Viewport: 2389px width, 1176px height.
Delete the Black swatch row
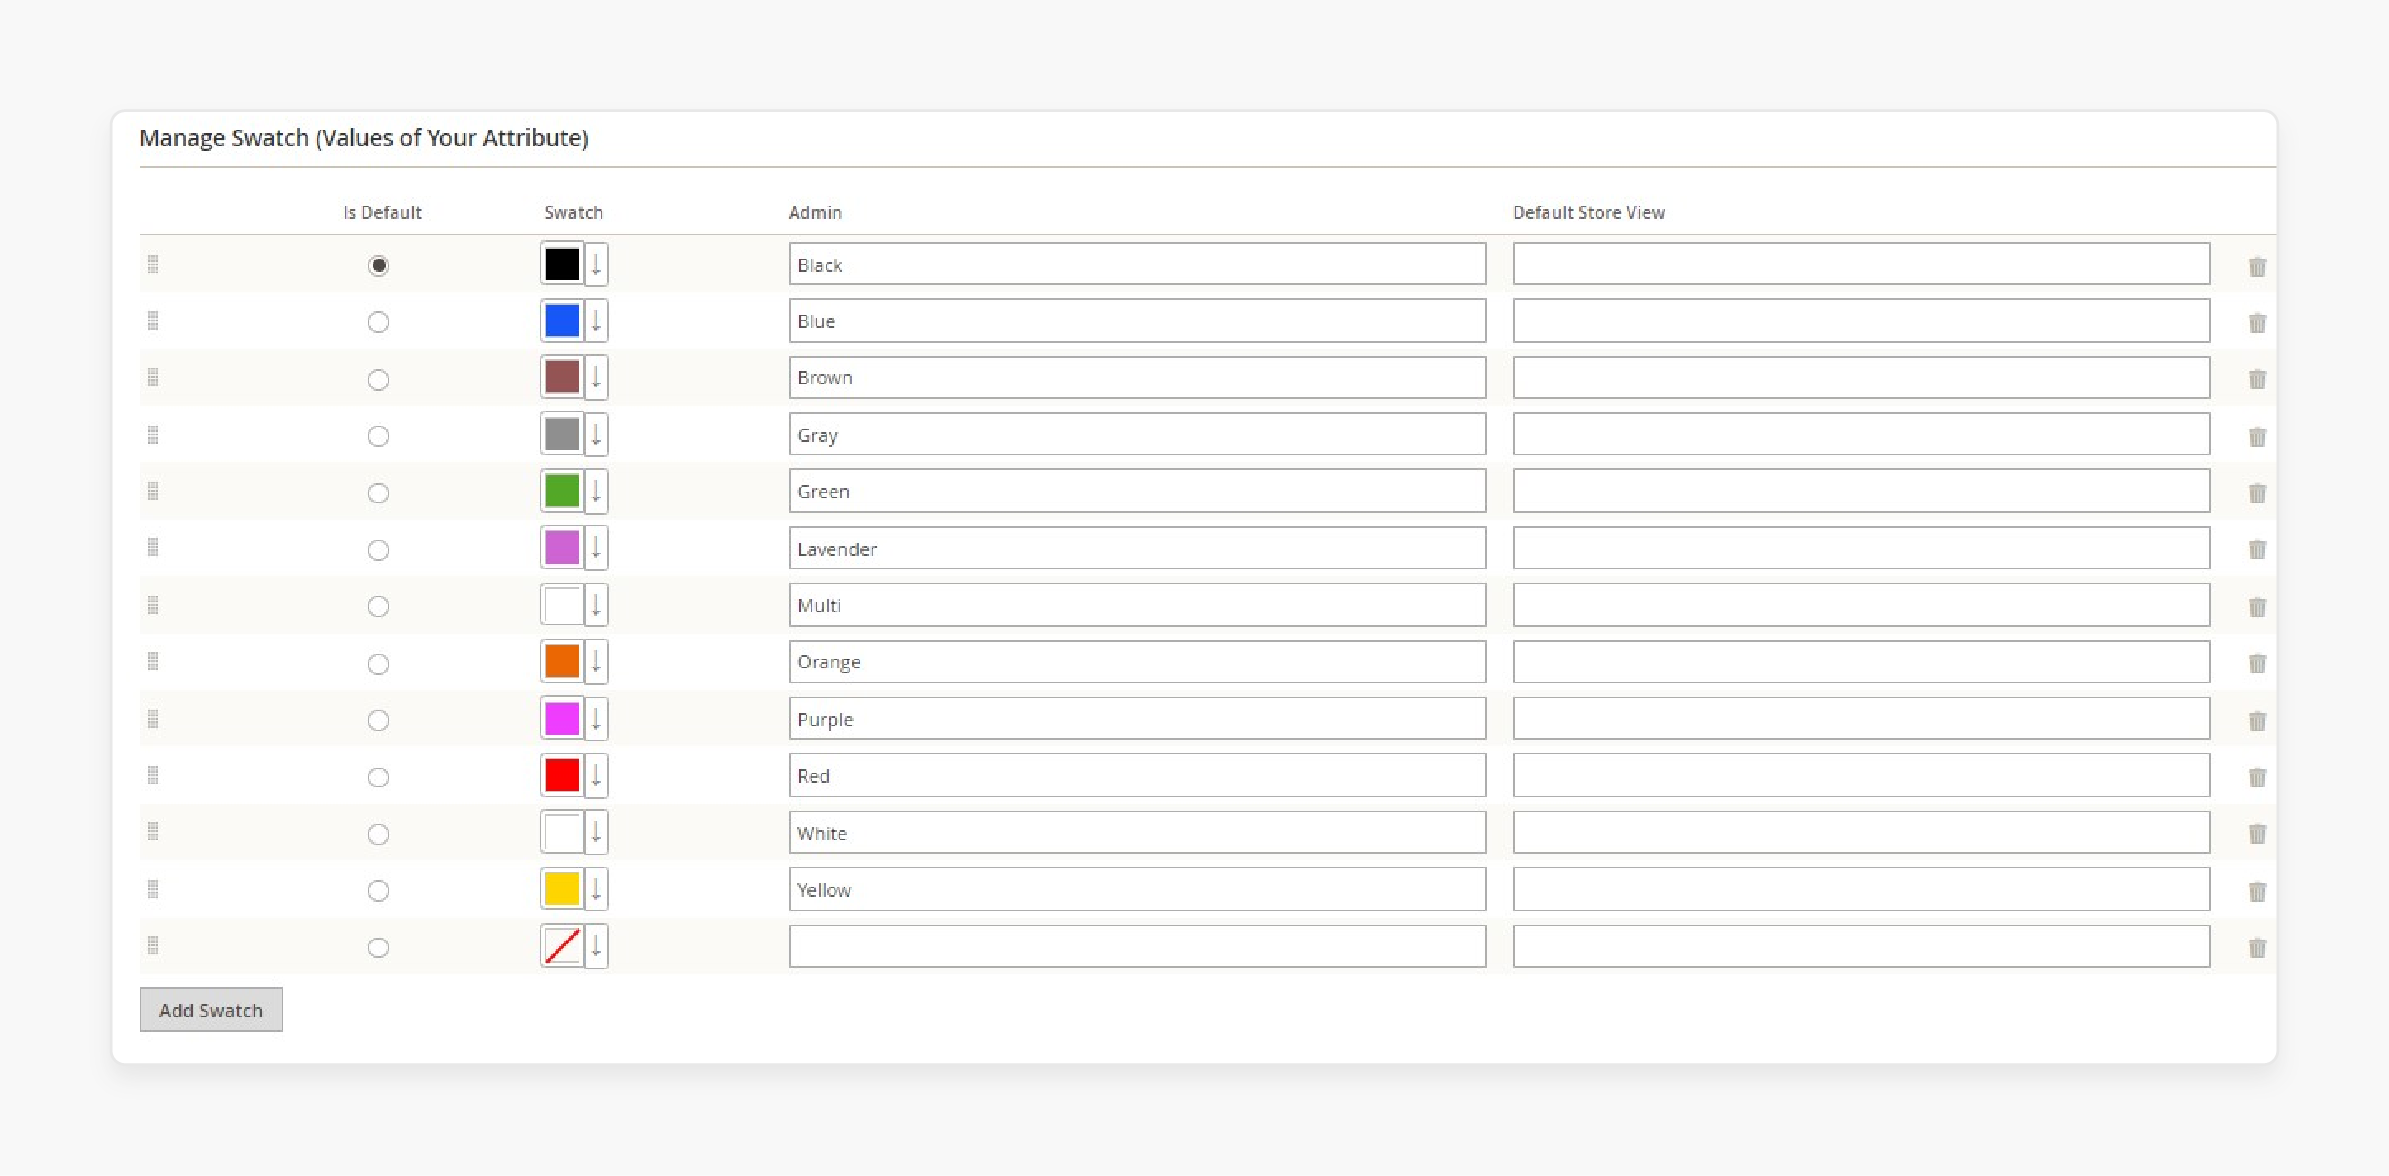[x=2257, y=266]
